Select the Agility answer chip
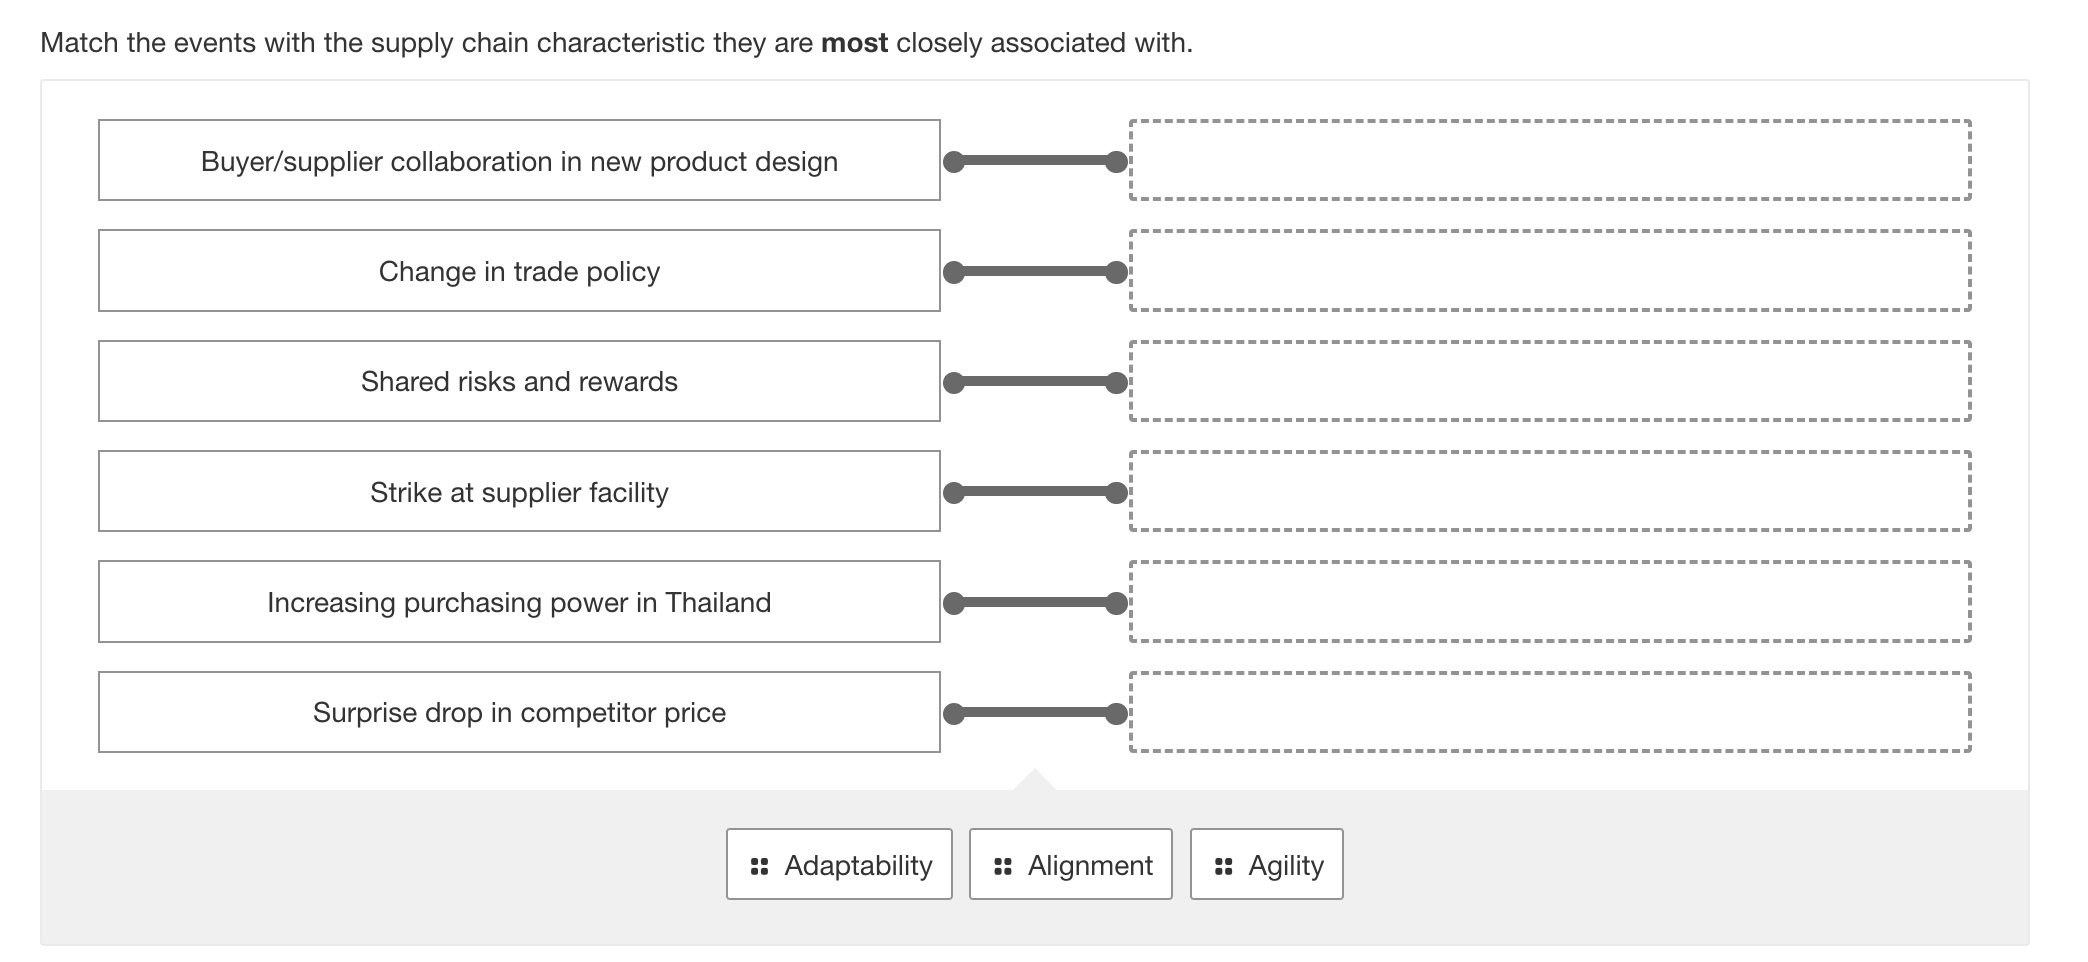Image resolution: width=2088 pixels, height=962 pixels. tap(1266, 864)
